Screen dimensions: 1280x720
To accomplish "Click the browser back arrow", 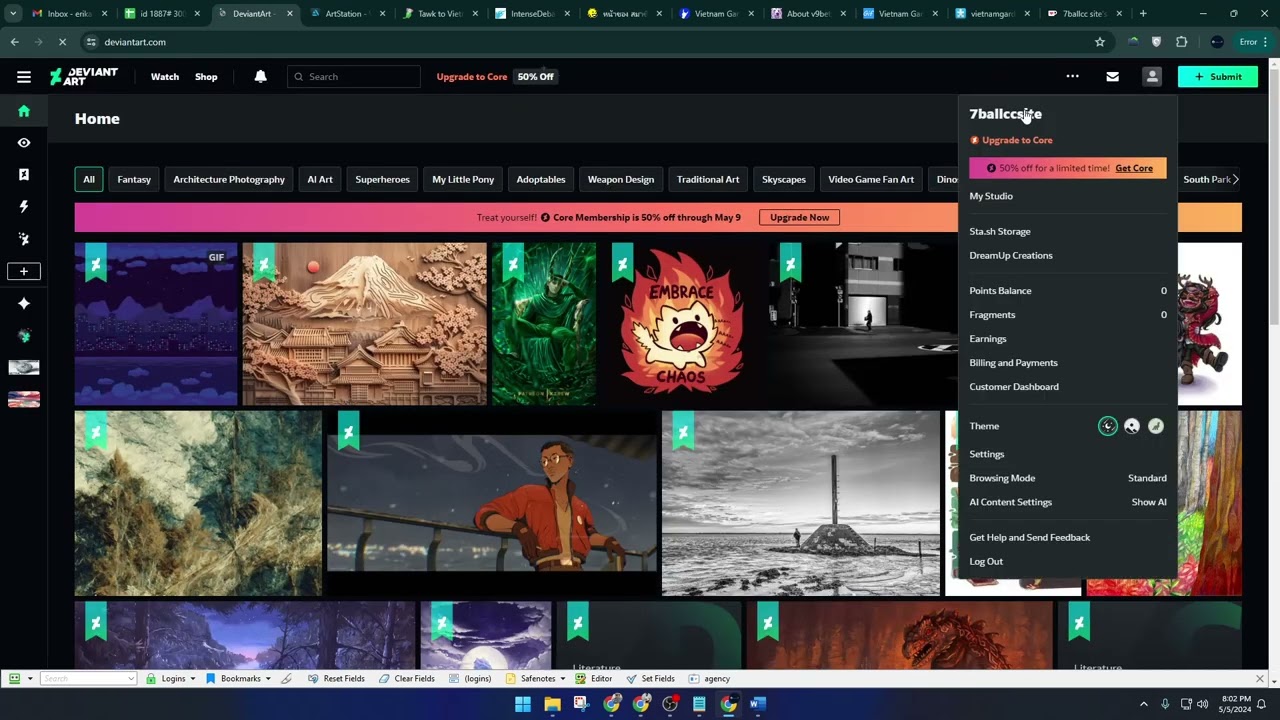I will (x=15, y=42).
